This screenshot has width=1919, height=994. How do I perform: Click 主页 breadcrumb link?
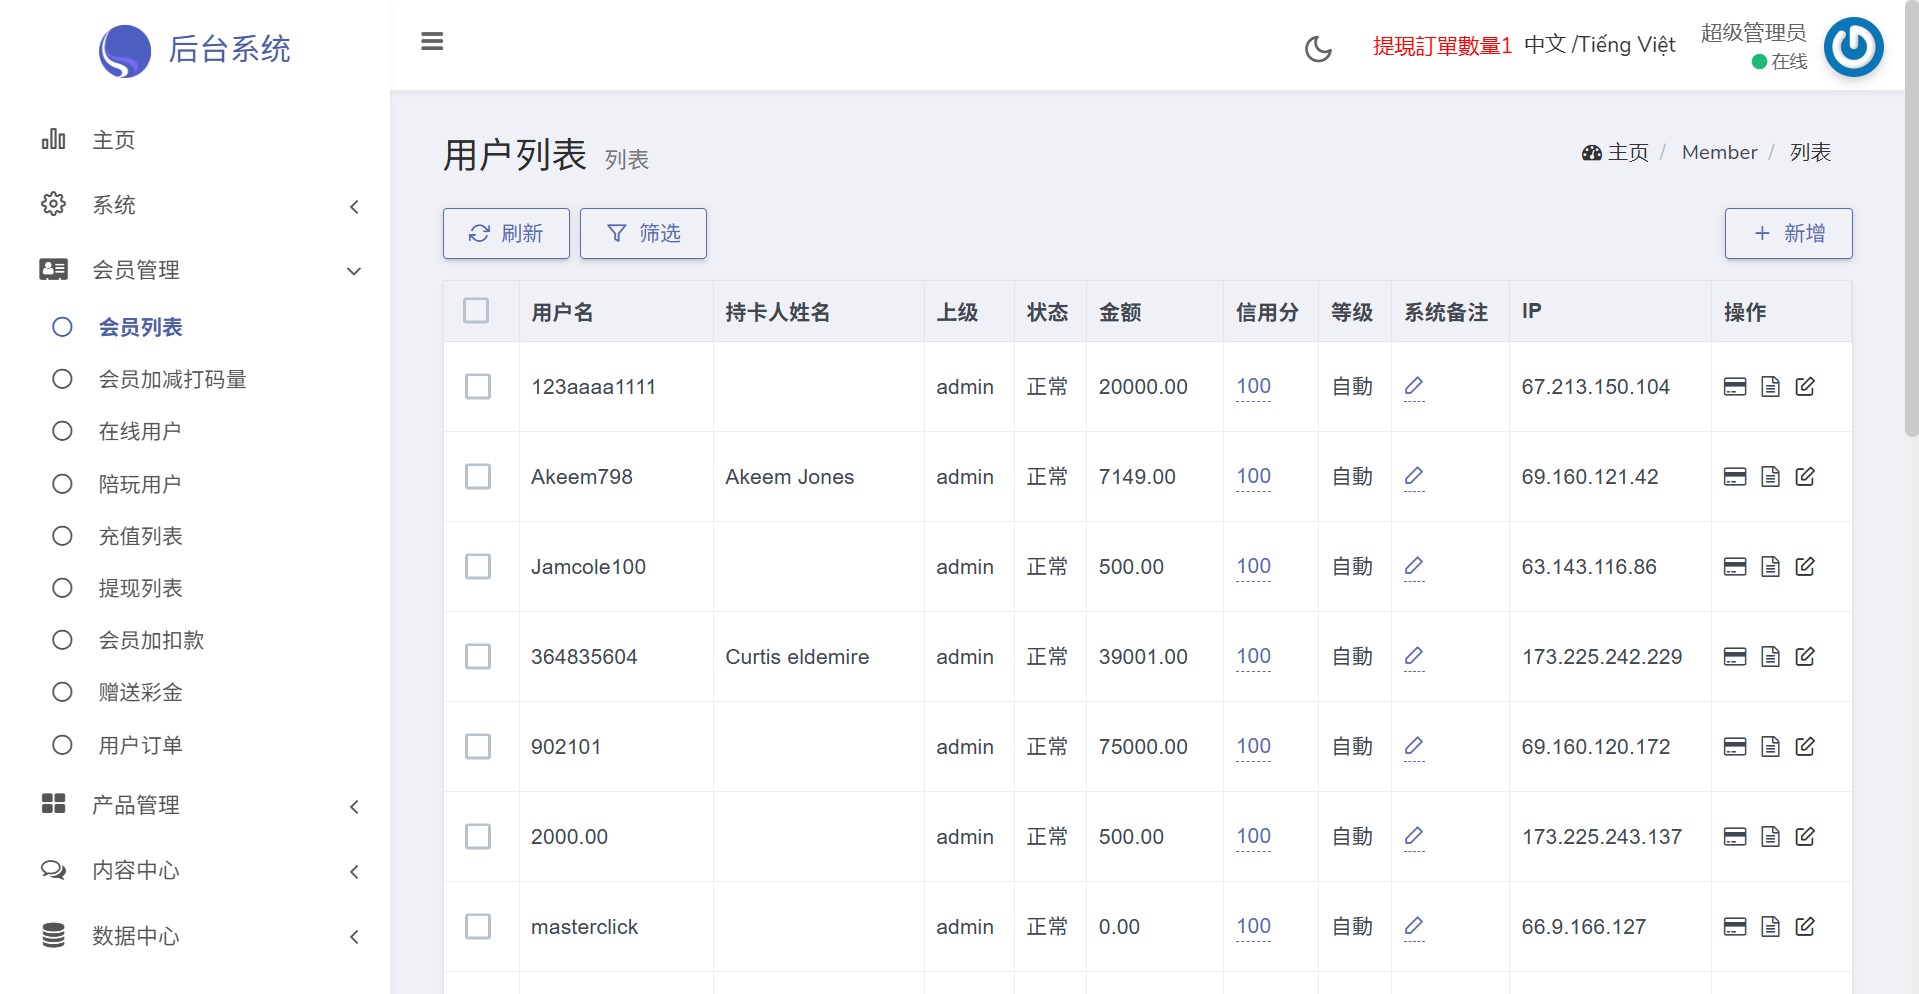click(1615, 153)
